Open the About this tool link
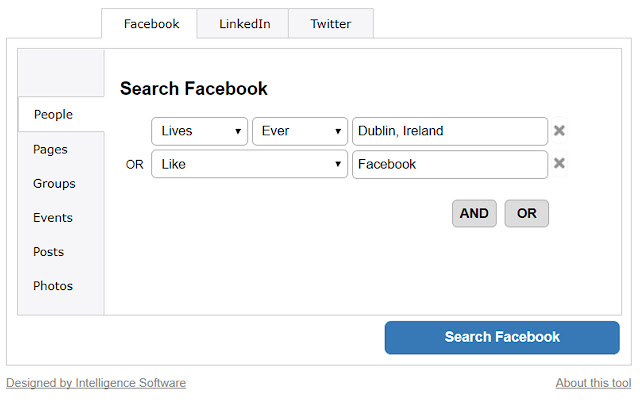Viewport: 640px width, 400px height. pyautogui.click(x=593, y=383)
